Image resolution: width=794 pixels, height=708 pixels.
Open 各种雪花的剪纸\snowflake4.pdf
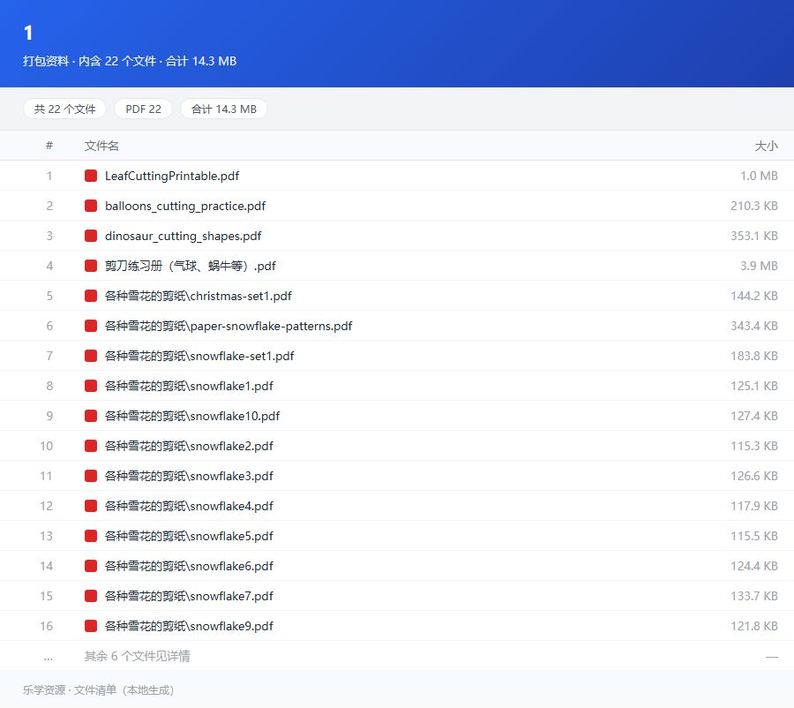click(189, 506)
